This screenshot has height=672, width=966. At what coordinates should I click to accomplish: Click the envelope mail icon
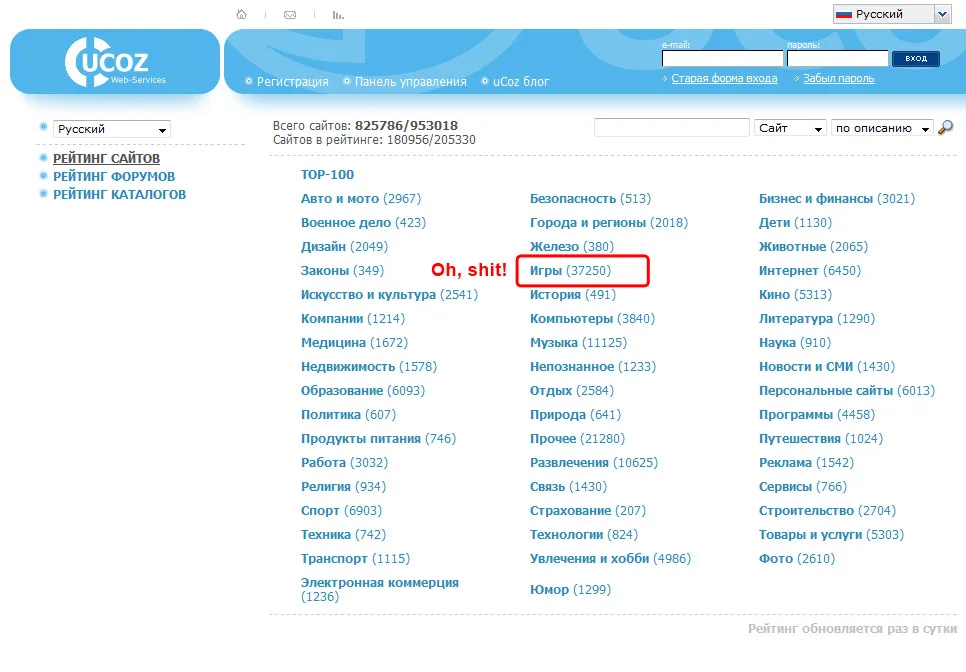[x=289, y=15]
